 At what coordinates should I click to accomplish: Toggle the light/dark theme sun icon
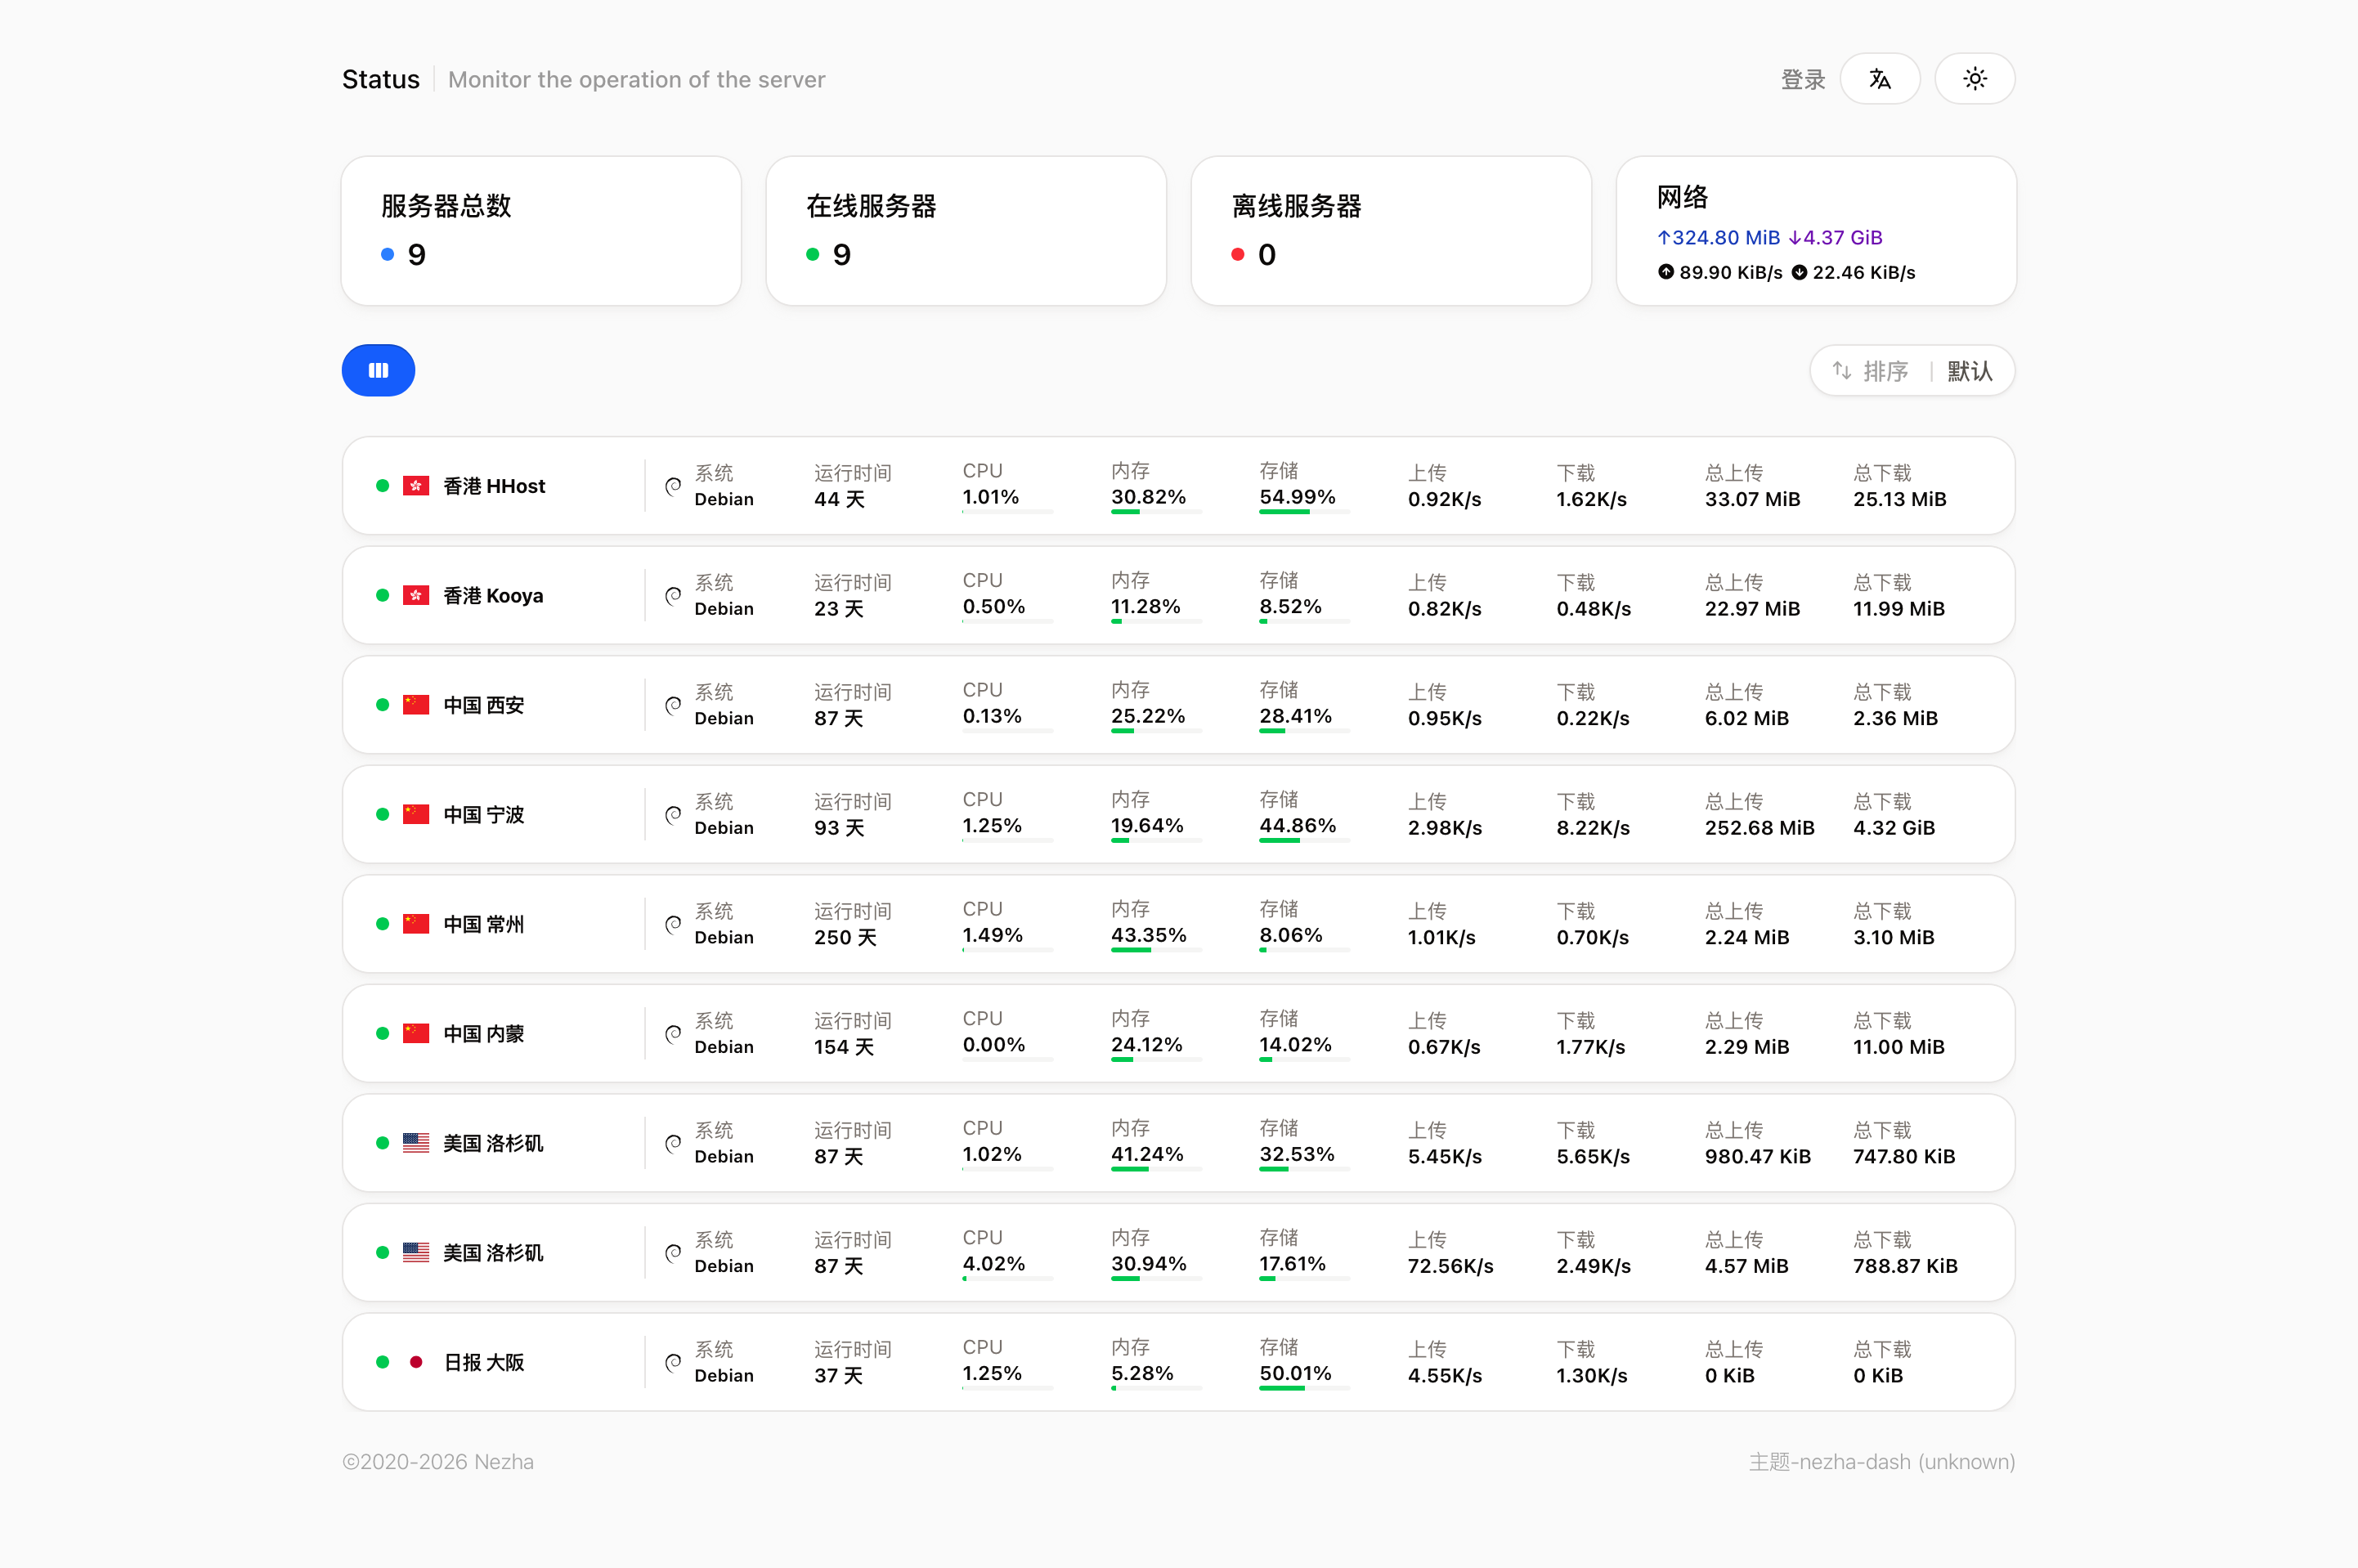click(1974, 79)
